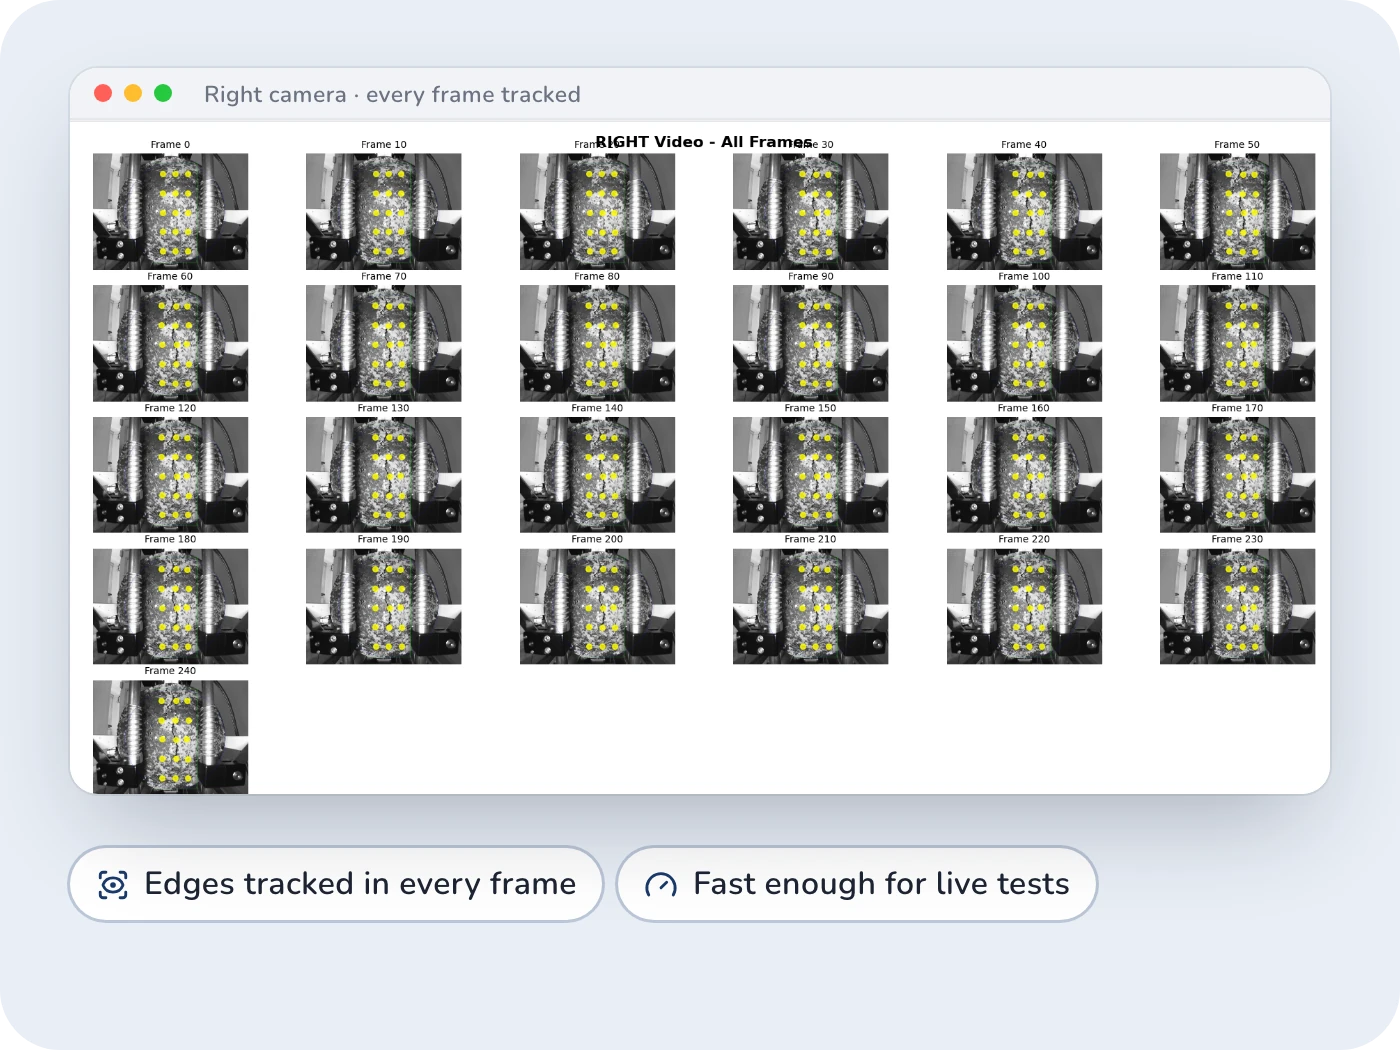Click the green maximize window dot
The width and height of the screenshot is (1400, 1050).
[163, 93]
